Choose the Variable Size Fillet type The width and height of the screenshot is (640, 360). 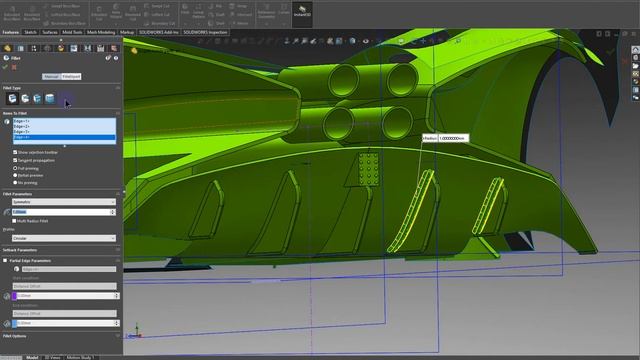(25, 98)
